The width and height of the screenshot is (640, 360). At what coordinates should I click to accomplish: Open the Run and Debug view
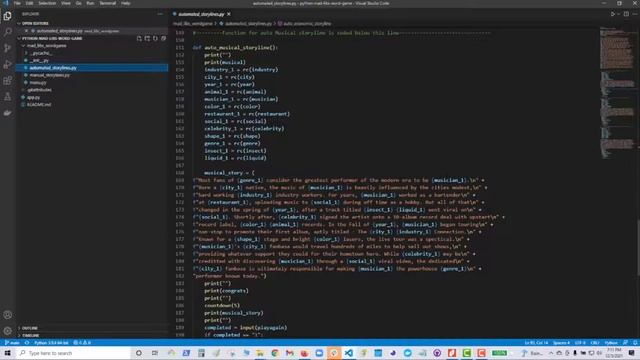coord(7,64)
